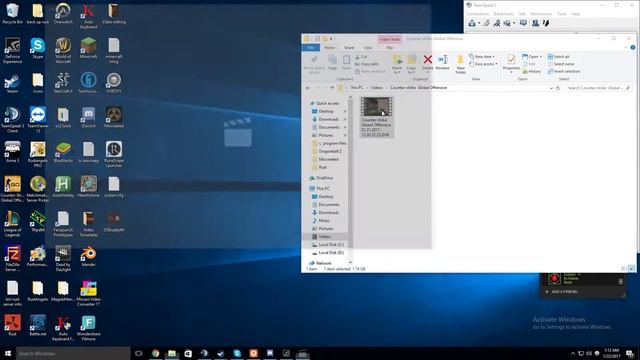Image resolution: width=640 pixels, height=360 pixels.
Task: Open the Blender desktop icon
Action: click(x=88, y=256)
